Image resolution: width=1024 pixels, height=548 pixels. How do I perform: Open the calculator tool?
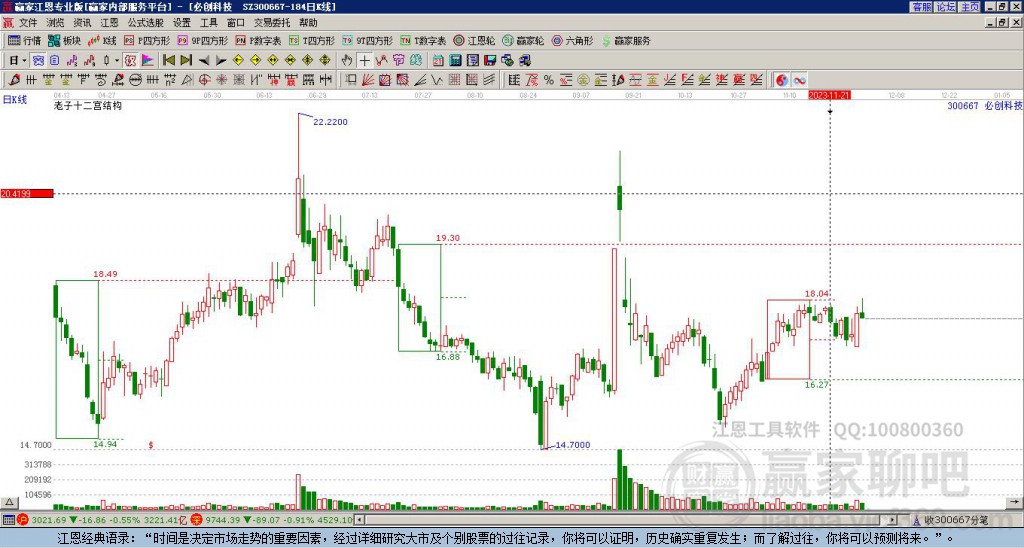click(x=455, y=60)
